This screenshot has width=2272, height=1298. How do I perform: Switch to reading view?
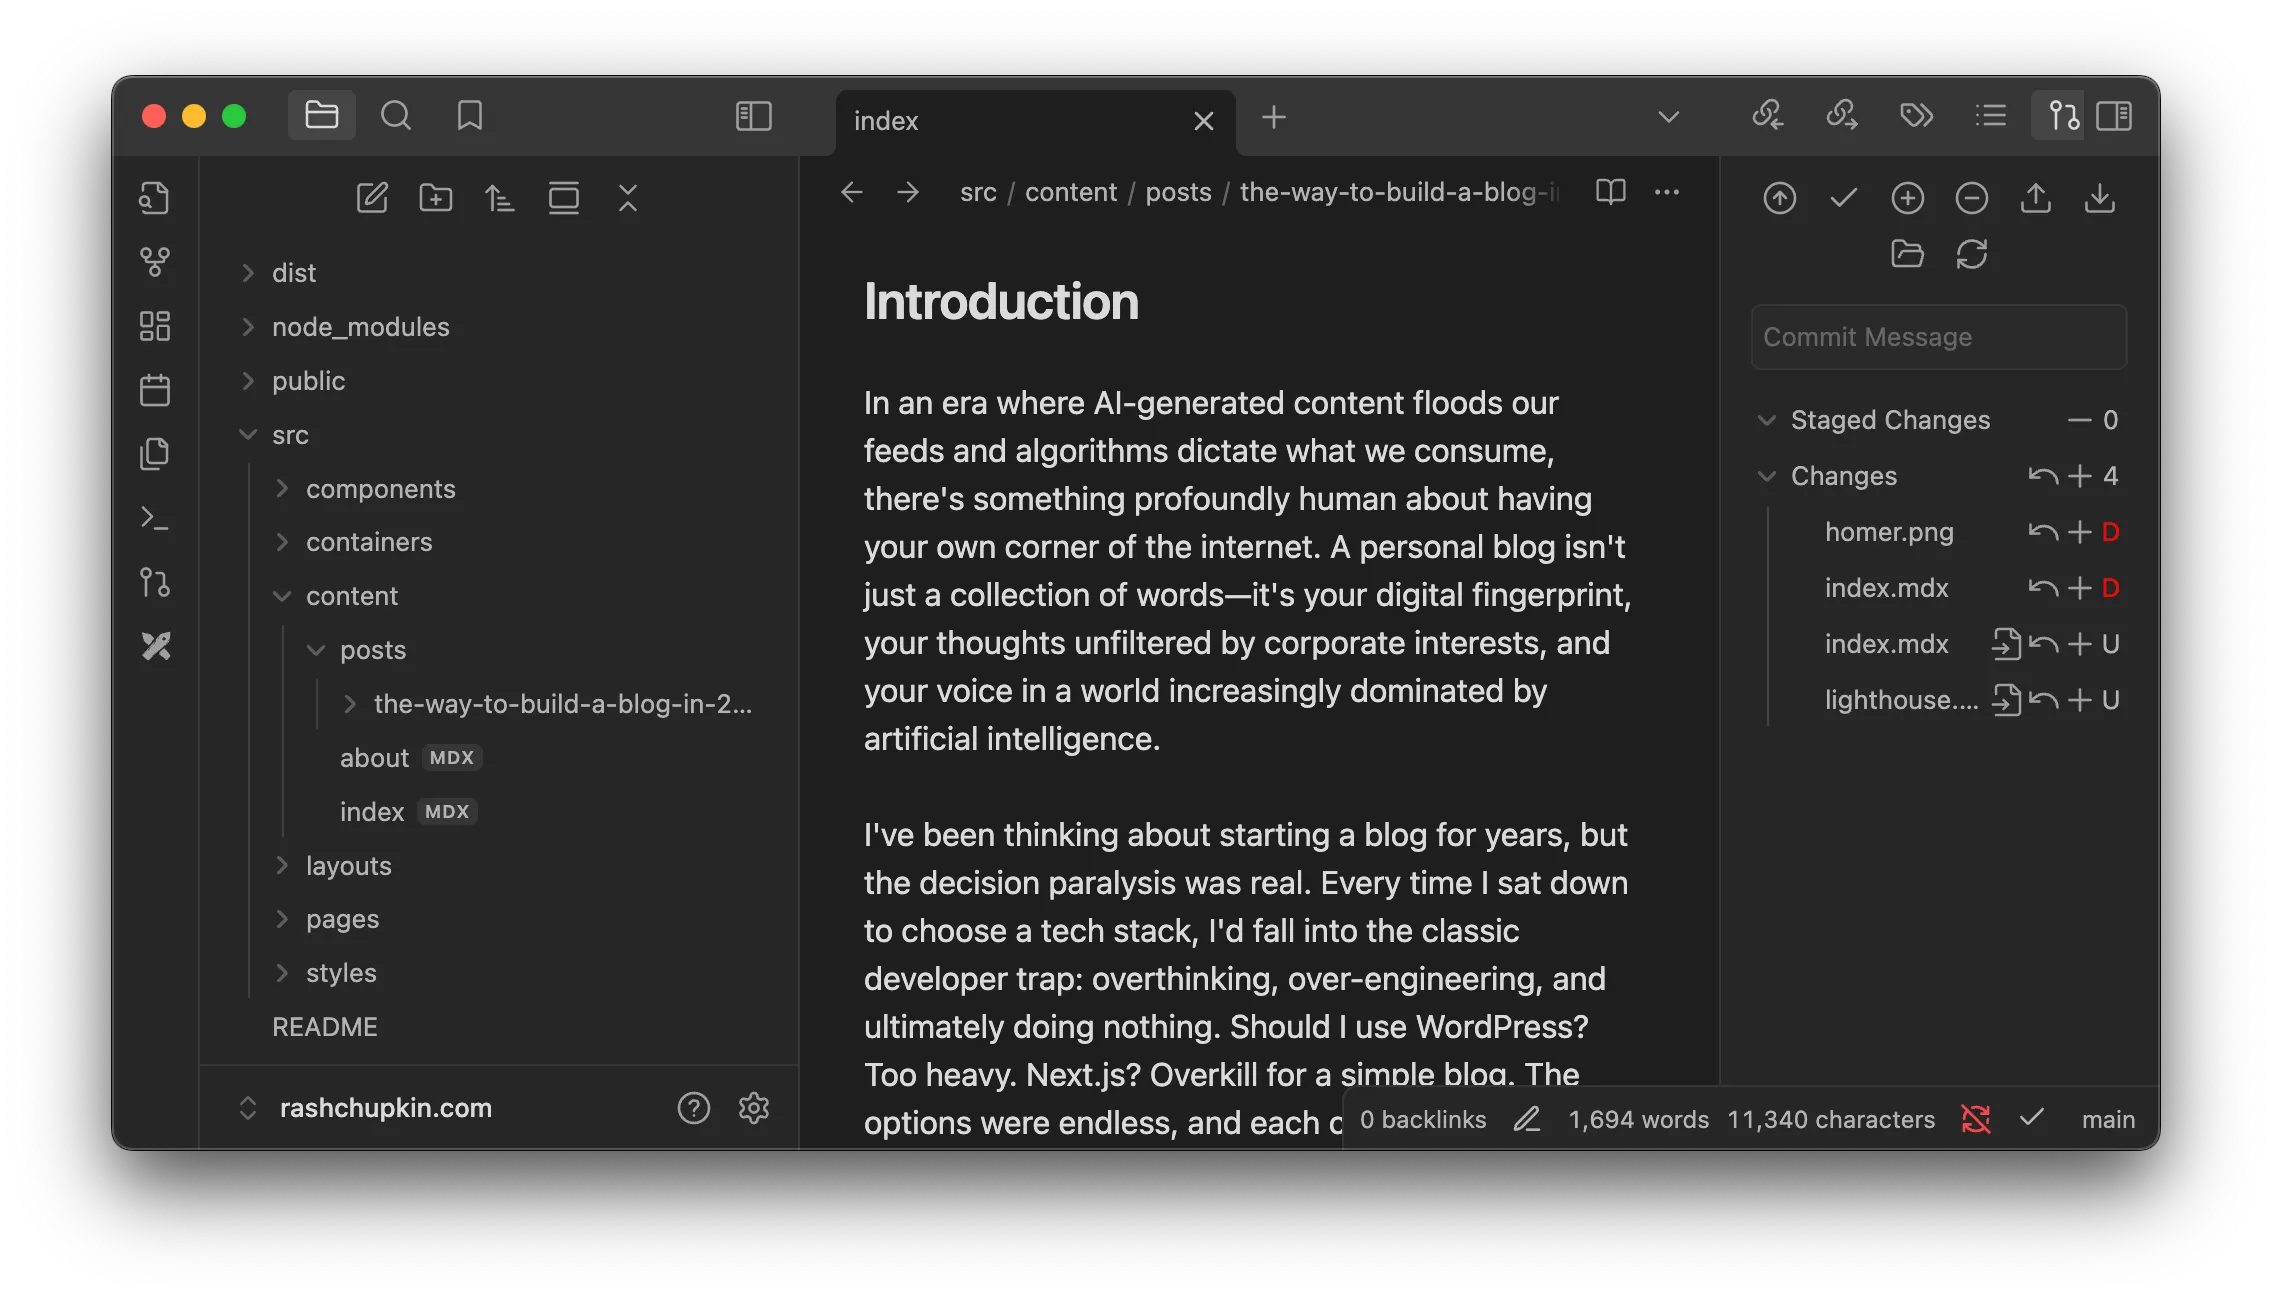tap(1611, 192)
